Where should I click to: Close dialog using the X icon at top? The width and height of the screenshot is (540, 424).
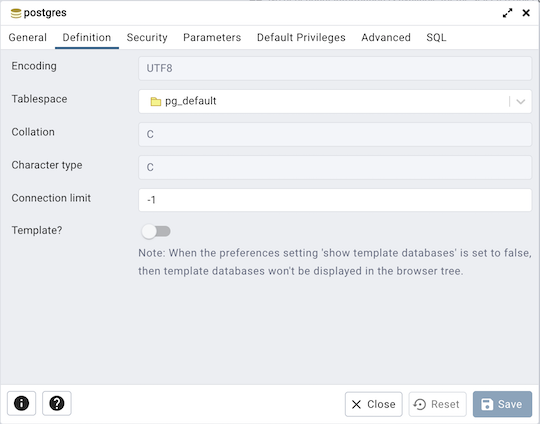tap(526, 13)
